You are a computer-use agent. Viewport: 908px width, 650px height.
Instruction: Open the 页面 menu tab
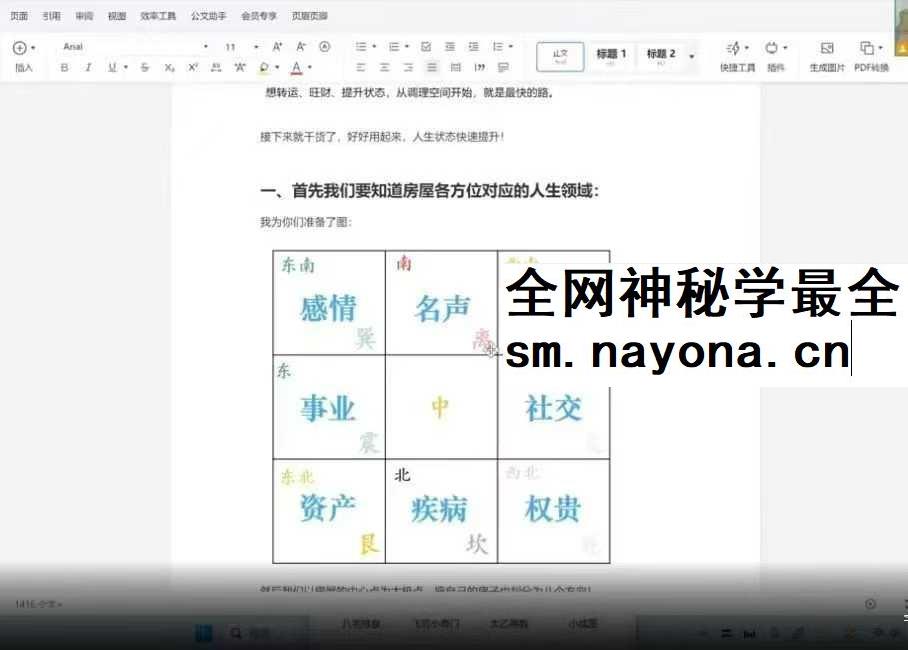(x=19, y=16)
